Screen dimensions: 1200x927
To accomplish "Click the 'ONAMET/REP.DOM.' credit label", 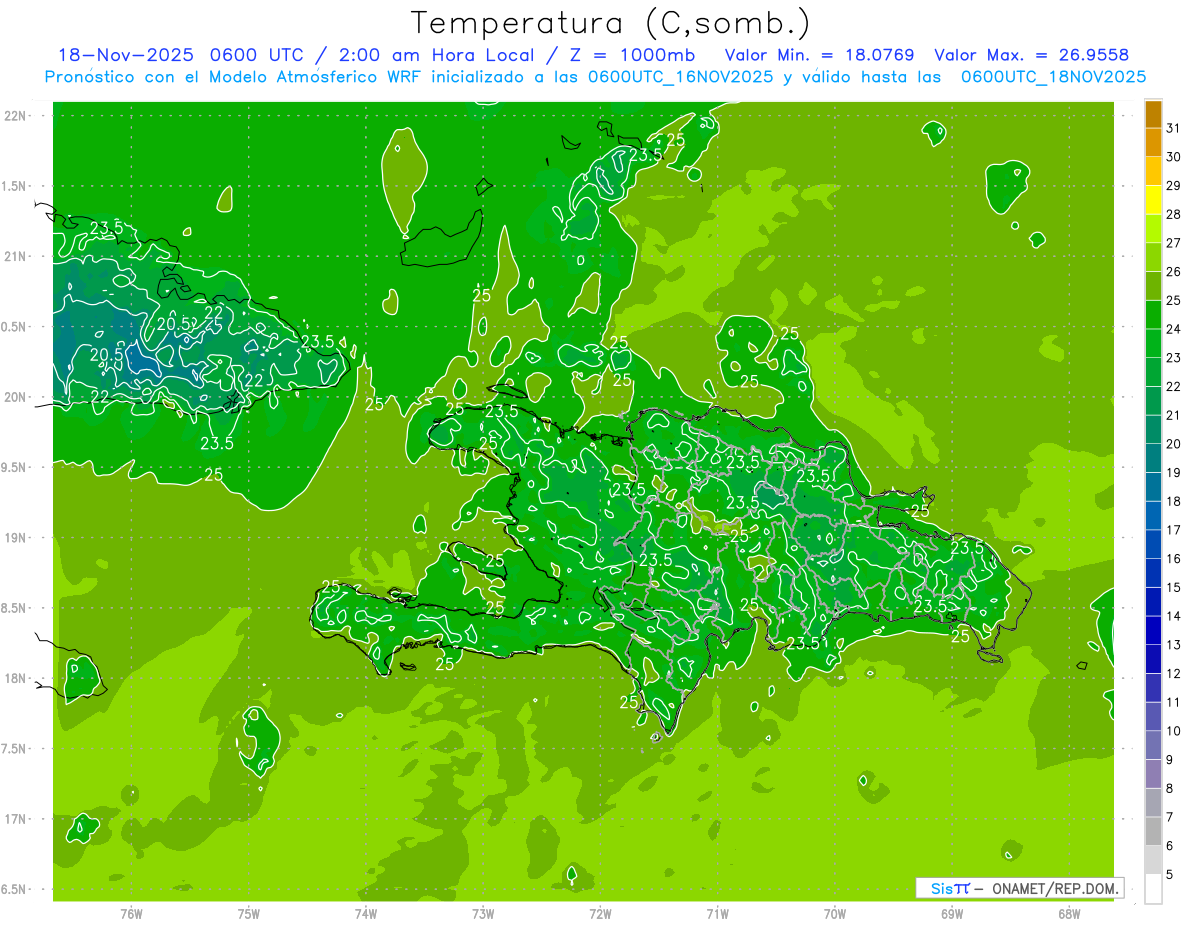I will click(x=1054, y=888).
